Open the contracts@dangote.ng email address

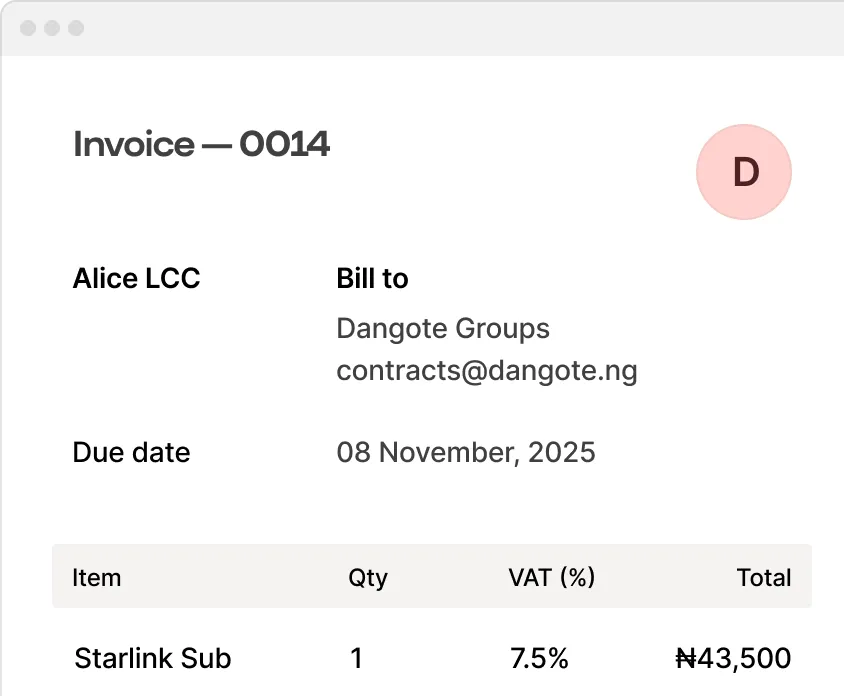tap(487, 371)
